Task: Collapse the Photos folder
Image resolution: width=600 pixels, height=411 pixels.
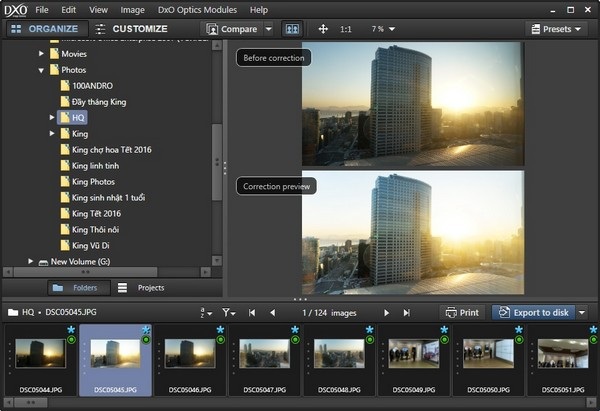Action: pyautogui.click(x=41, y=70)
